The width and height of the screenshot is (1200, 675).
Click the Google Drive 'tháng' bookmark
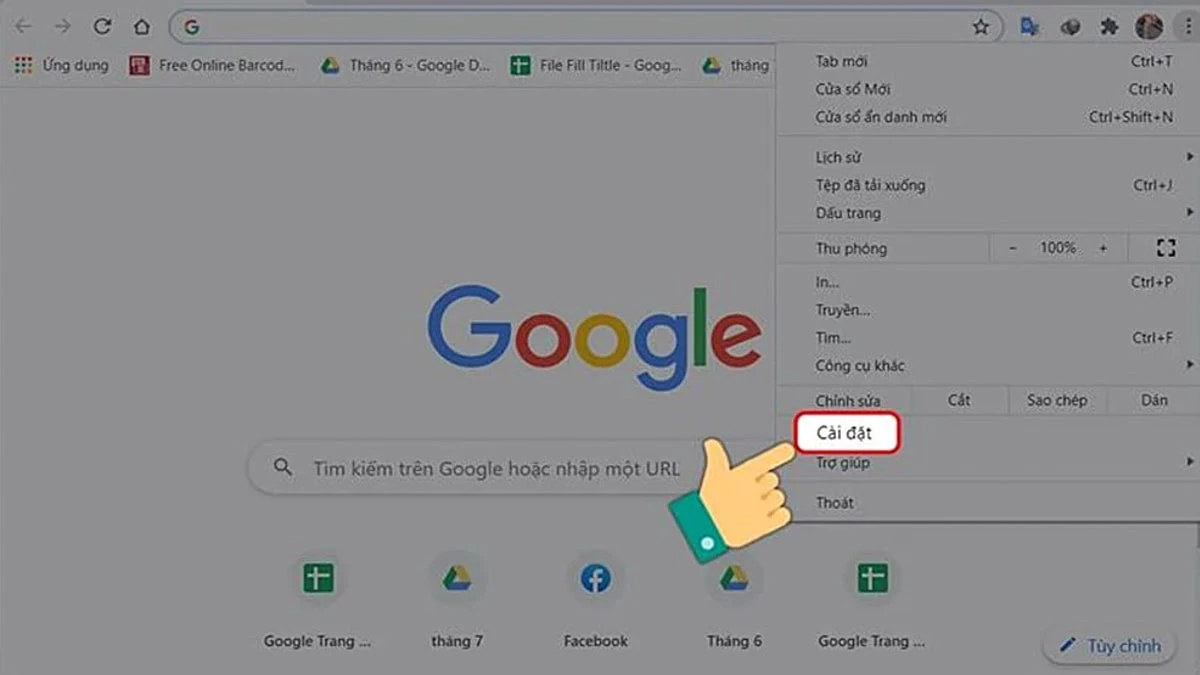736,66
